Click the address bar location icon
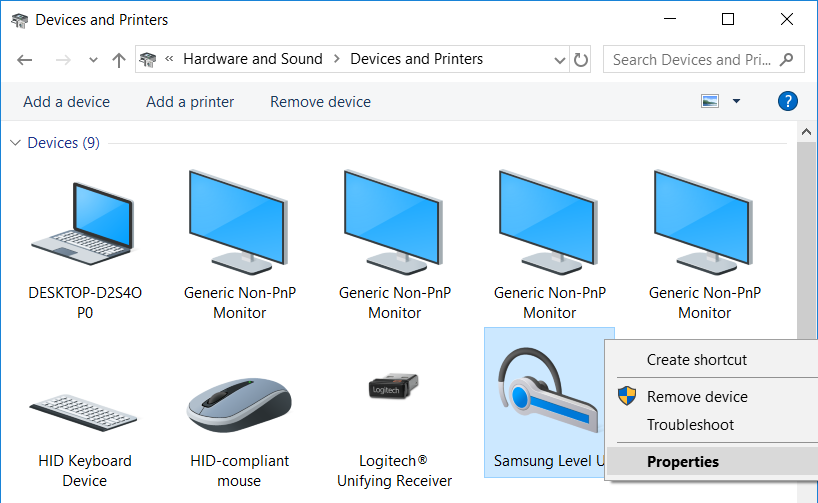This screenshot has height=503, width=818. (148, 59)
